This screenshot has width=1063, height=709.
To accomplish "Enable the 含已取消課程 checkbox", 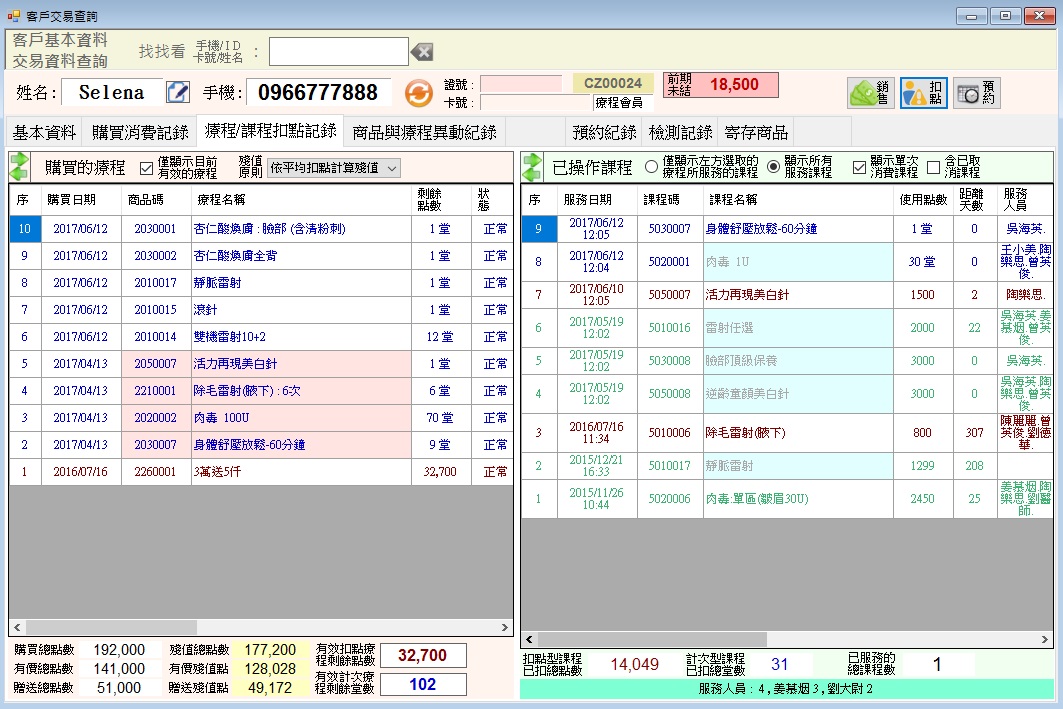I will (x=934, y=168).
